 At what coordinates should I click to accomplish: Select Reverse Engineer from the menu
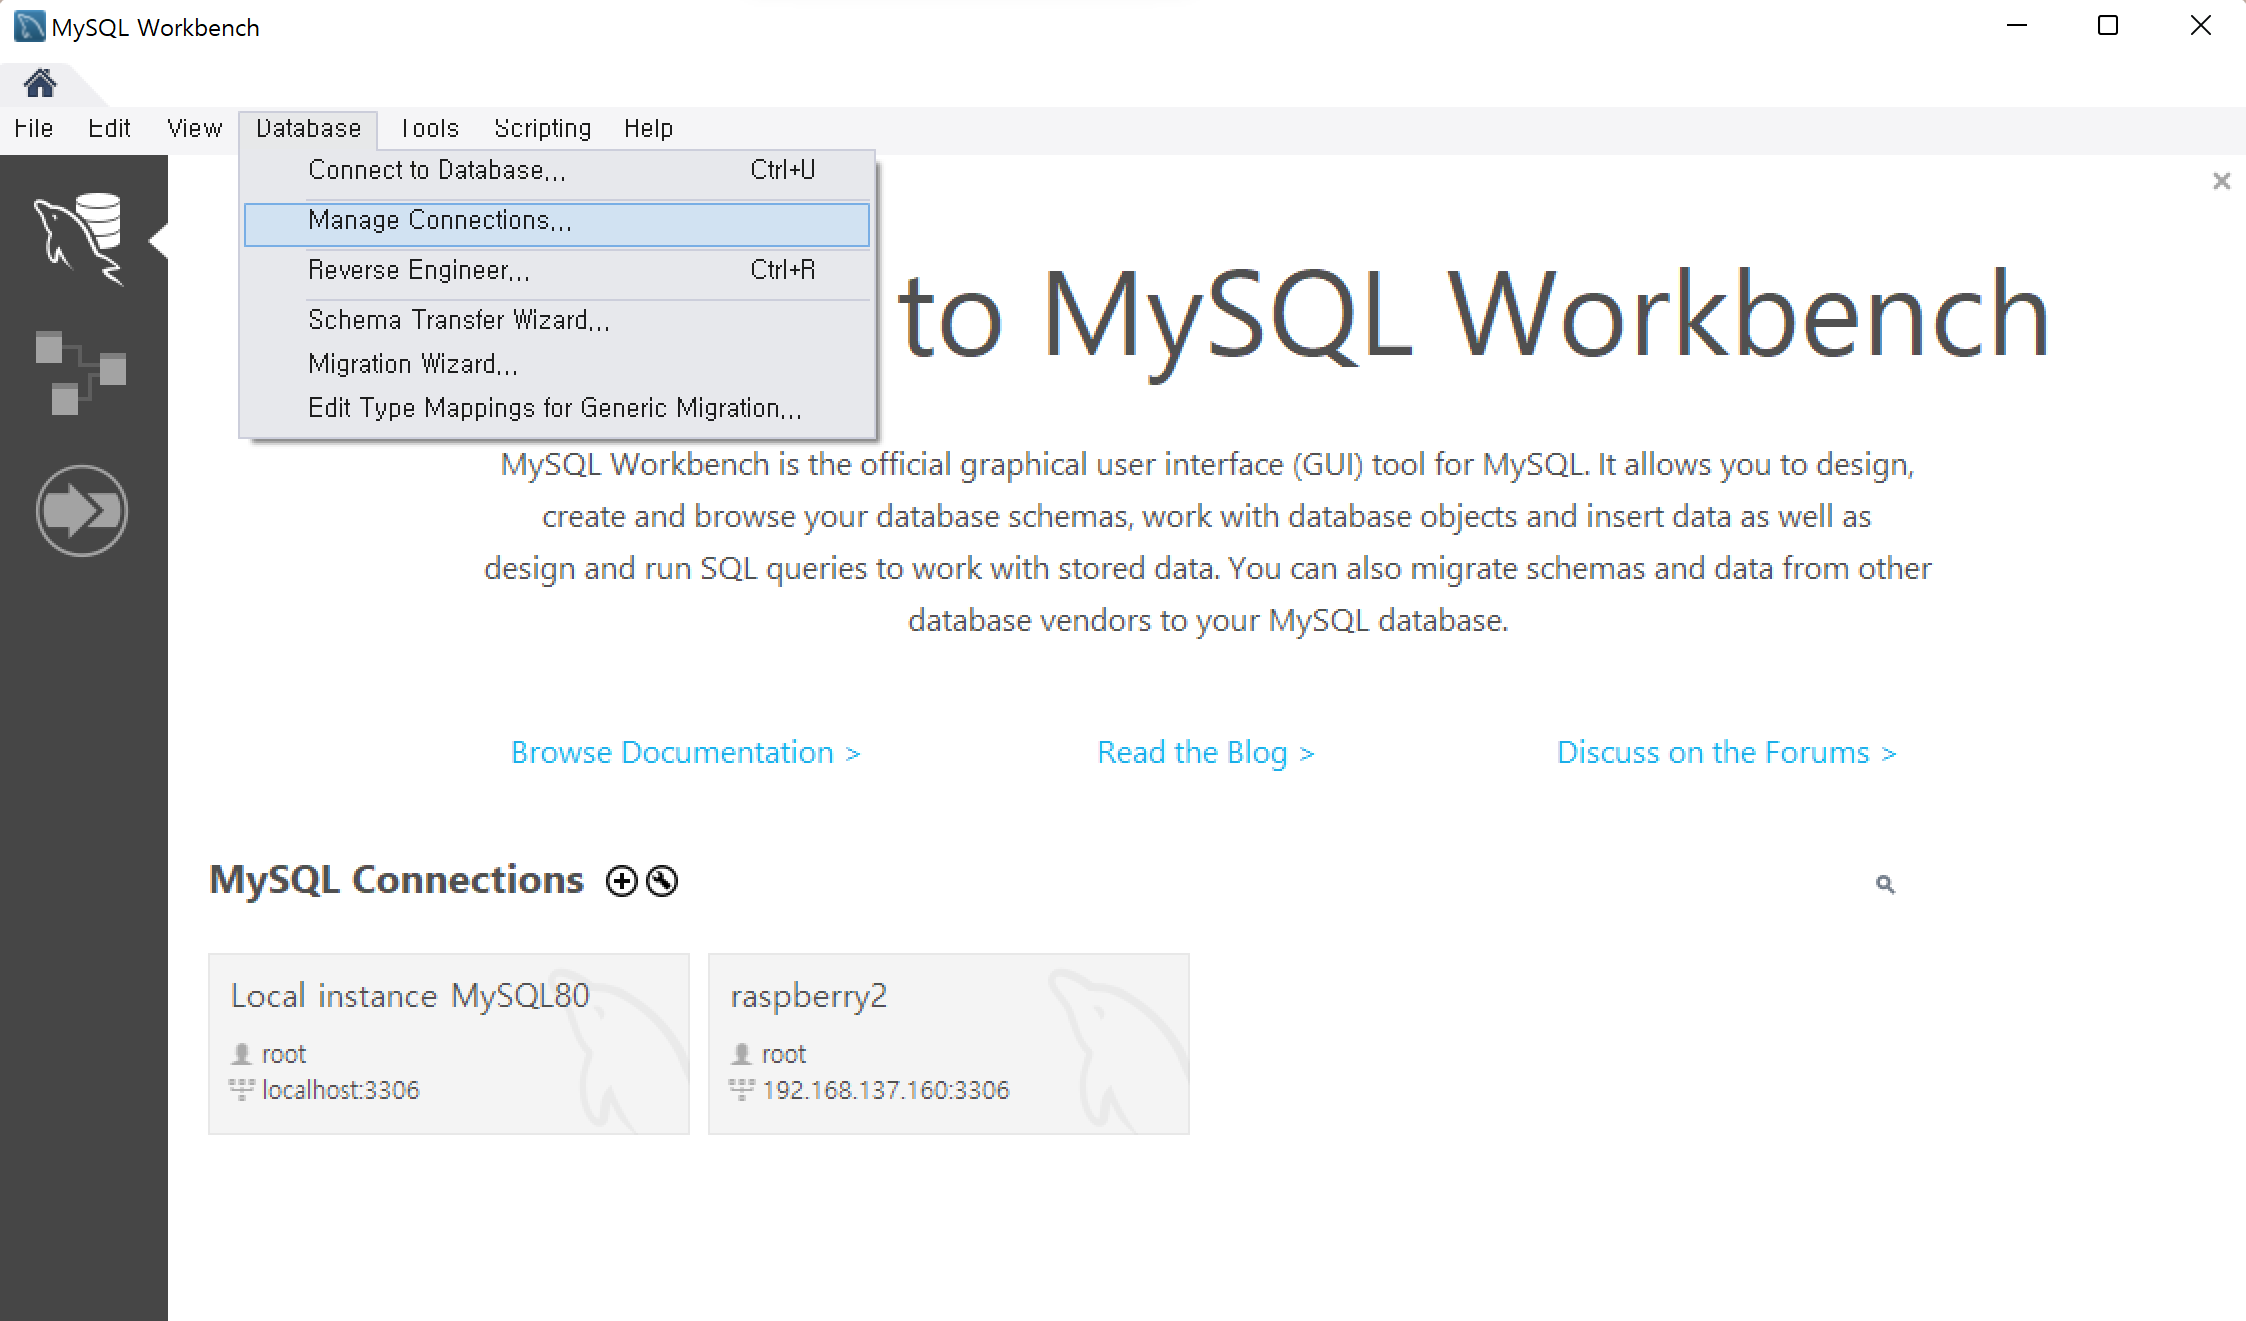pyautogui.click(x=418, y=271)
